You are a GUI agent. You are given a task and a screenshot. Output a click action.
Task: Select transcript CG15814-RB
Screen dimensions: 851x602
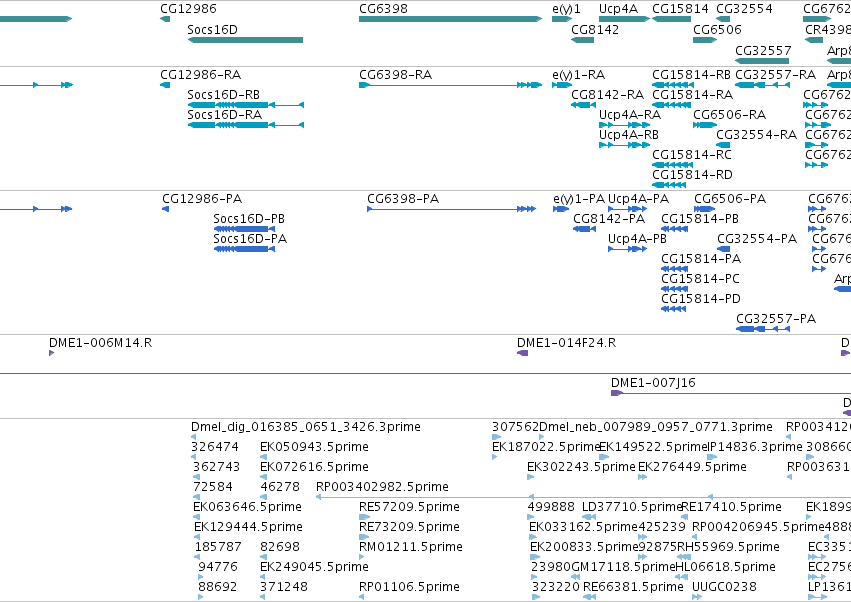coord(671,85)
